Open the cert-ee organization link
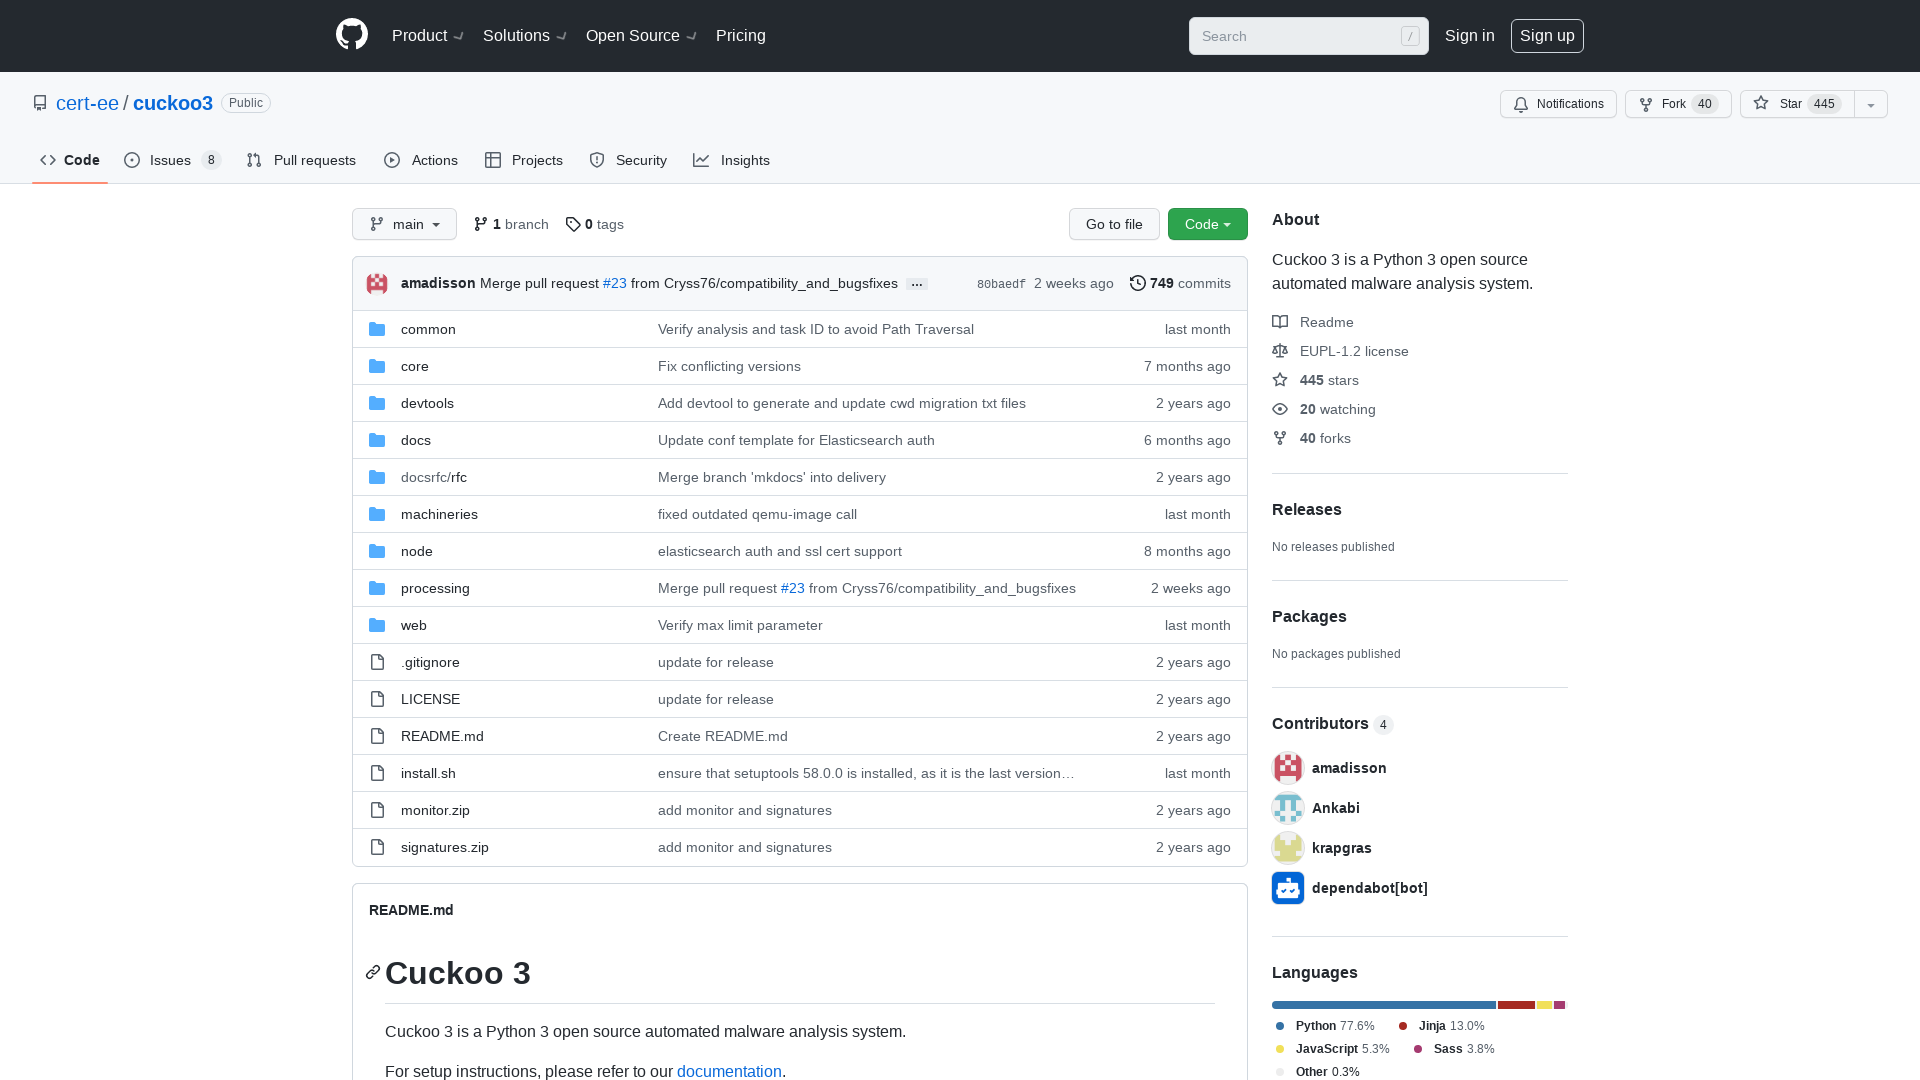 87,103
